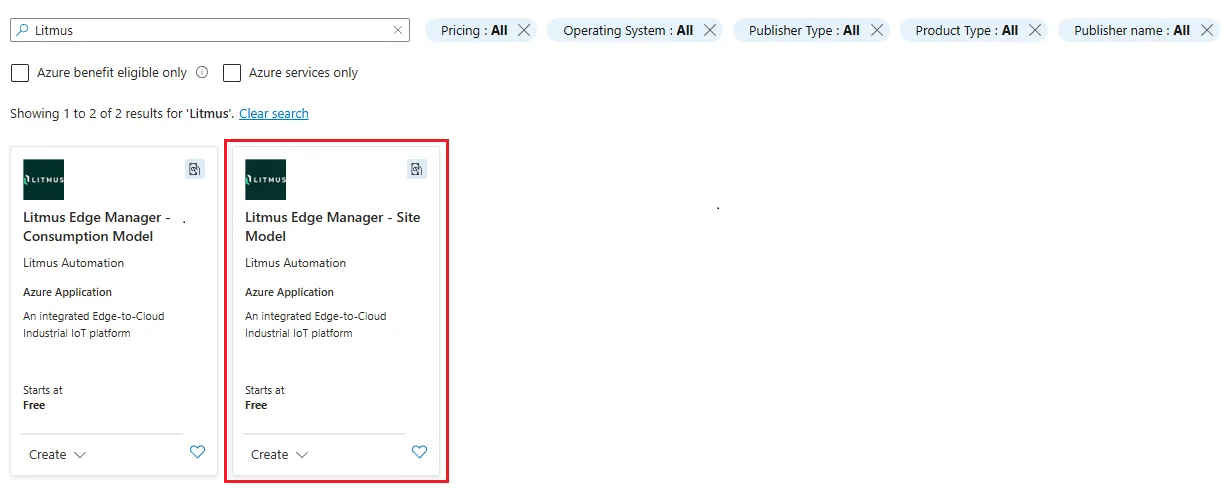Favorite the Site Model offering with heart

(419, 452)
